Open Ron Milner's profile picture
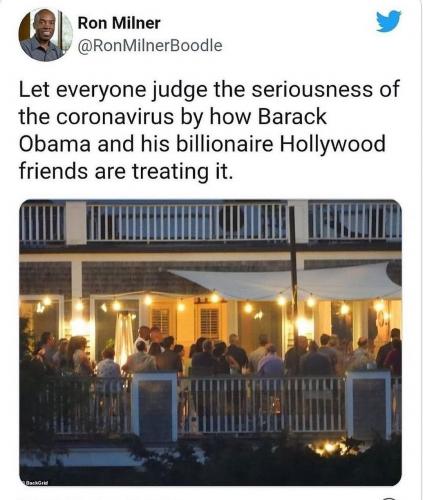 (x=46, y=35)
